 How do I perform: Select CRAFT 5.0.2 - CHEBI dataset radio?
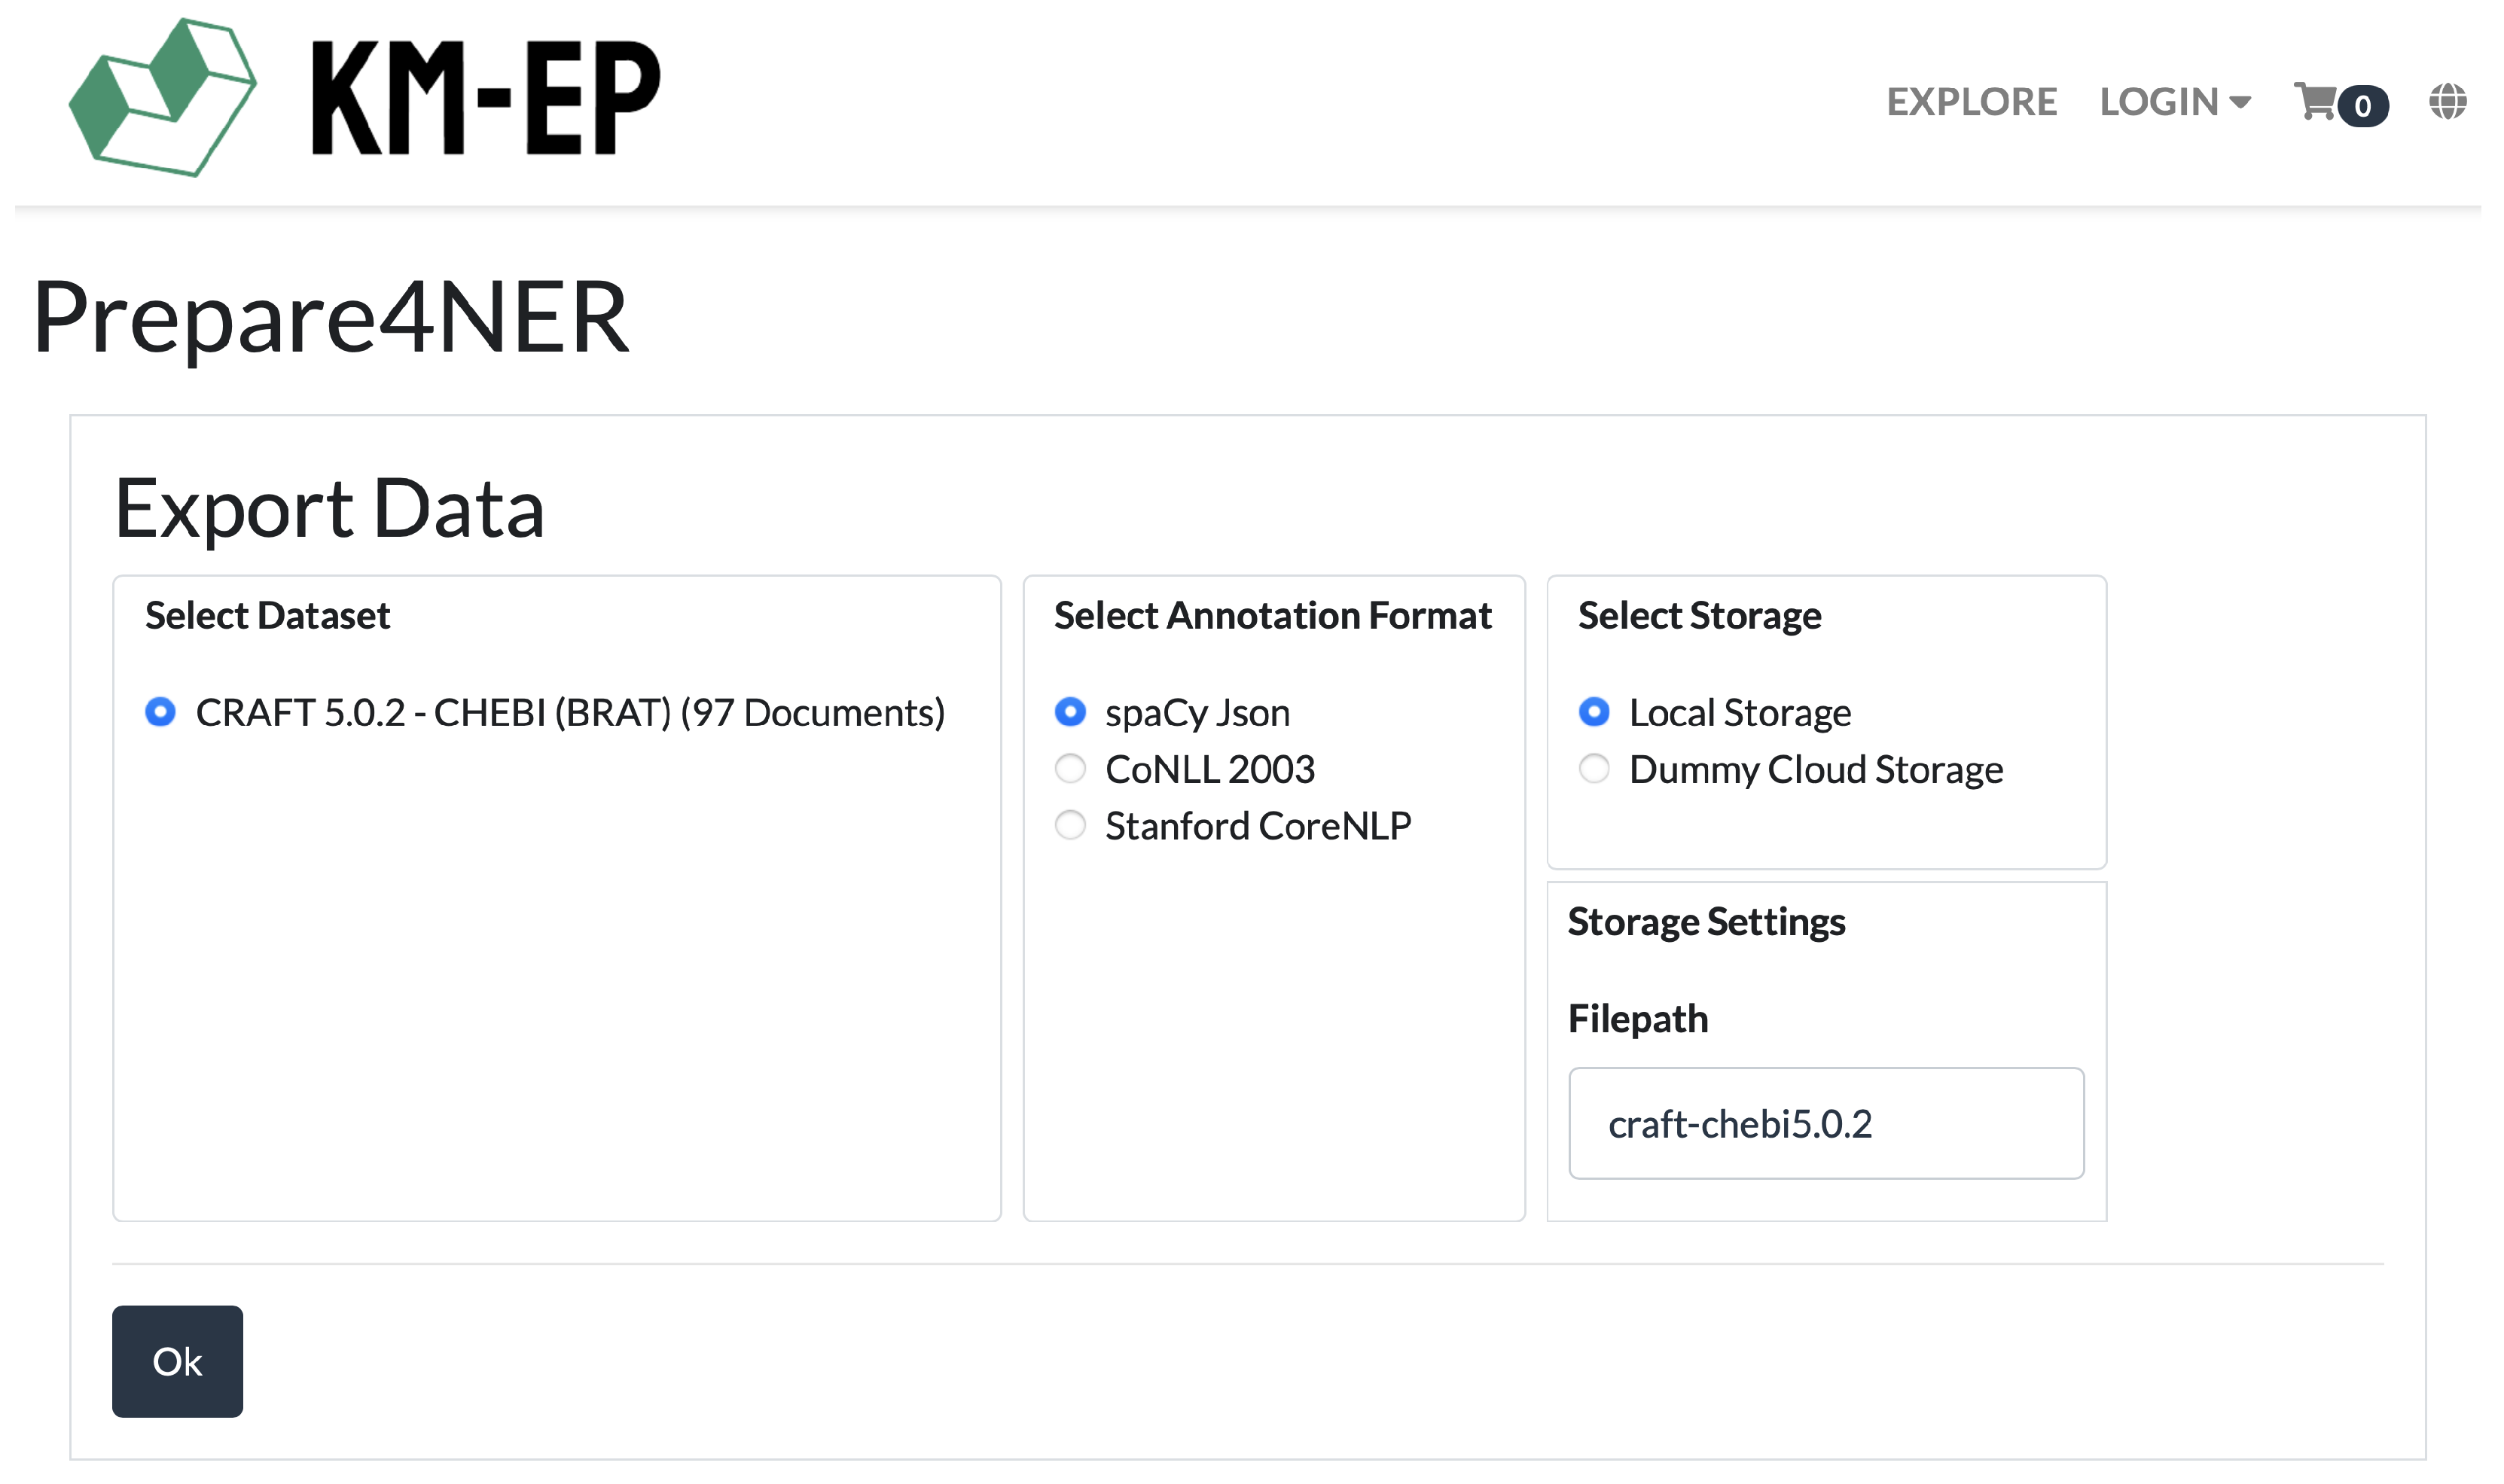coord(160,712)
